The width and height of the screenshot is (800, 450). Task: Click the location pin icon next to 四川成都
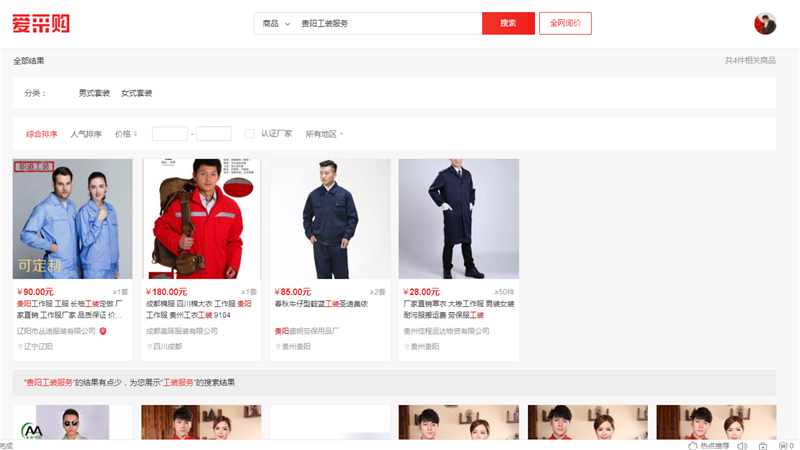coord(148,346)
